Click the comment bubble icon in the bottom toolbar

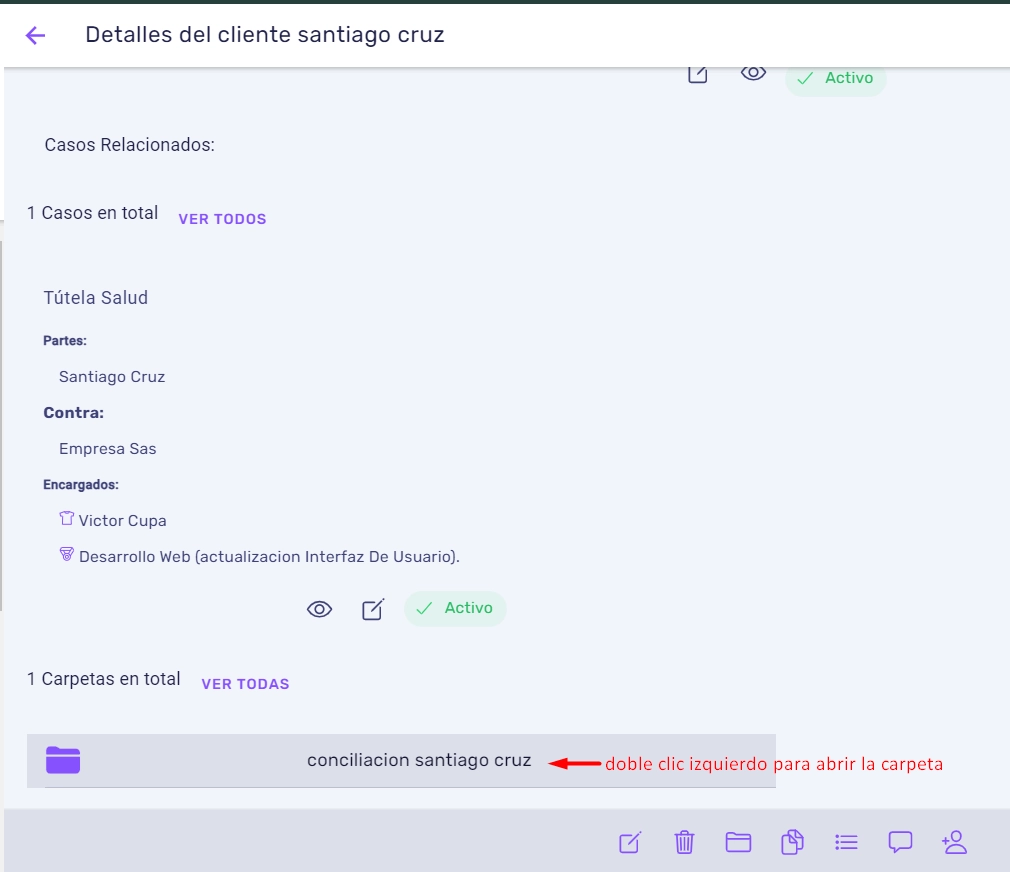900,842
